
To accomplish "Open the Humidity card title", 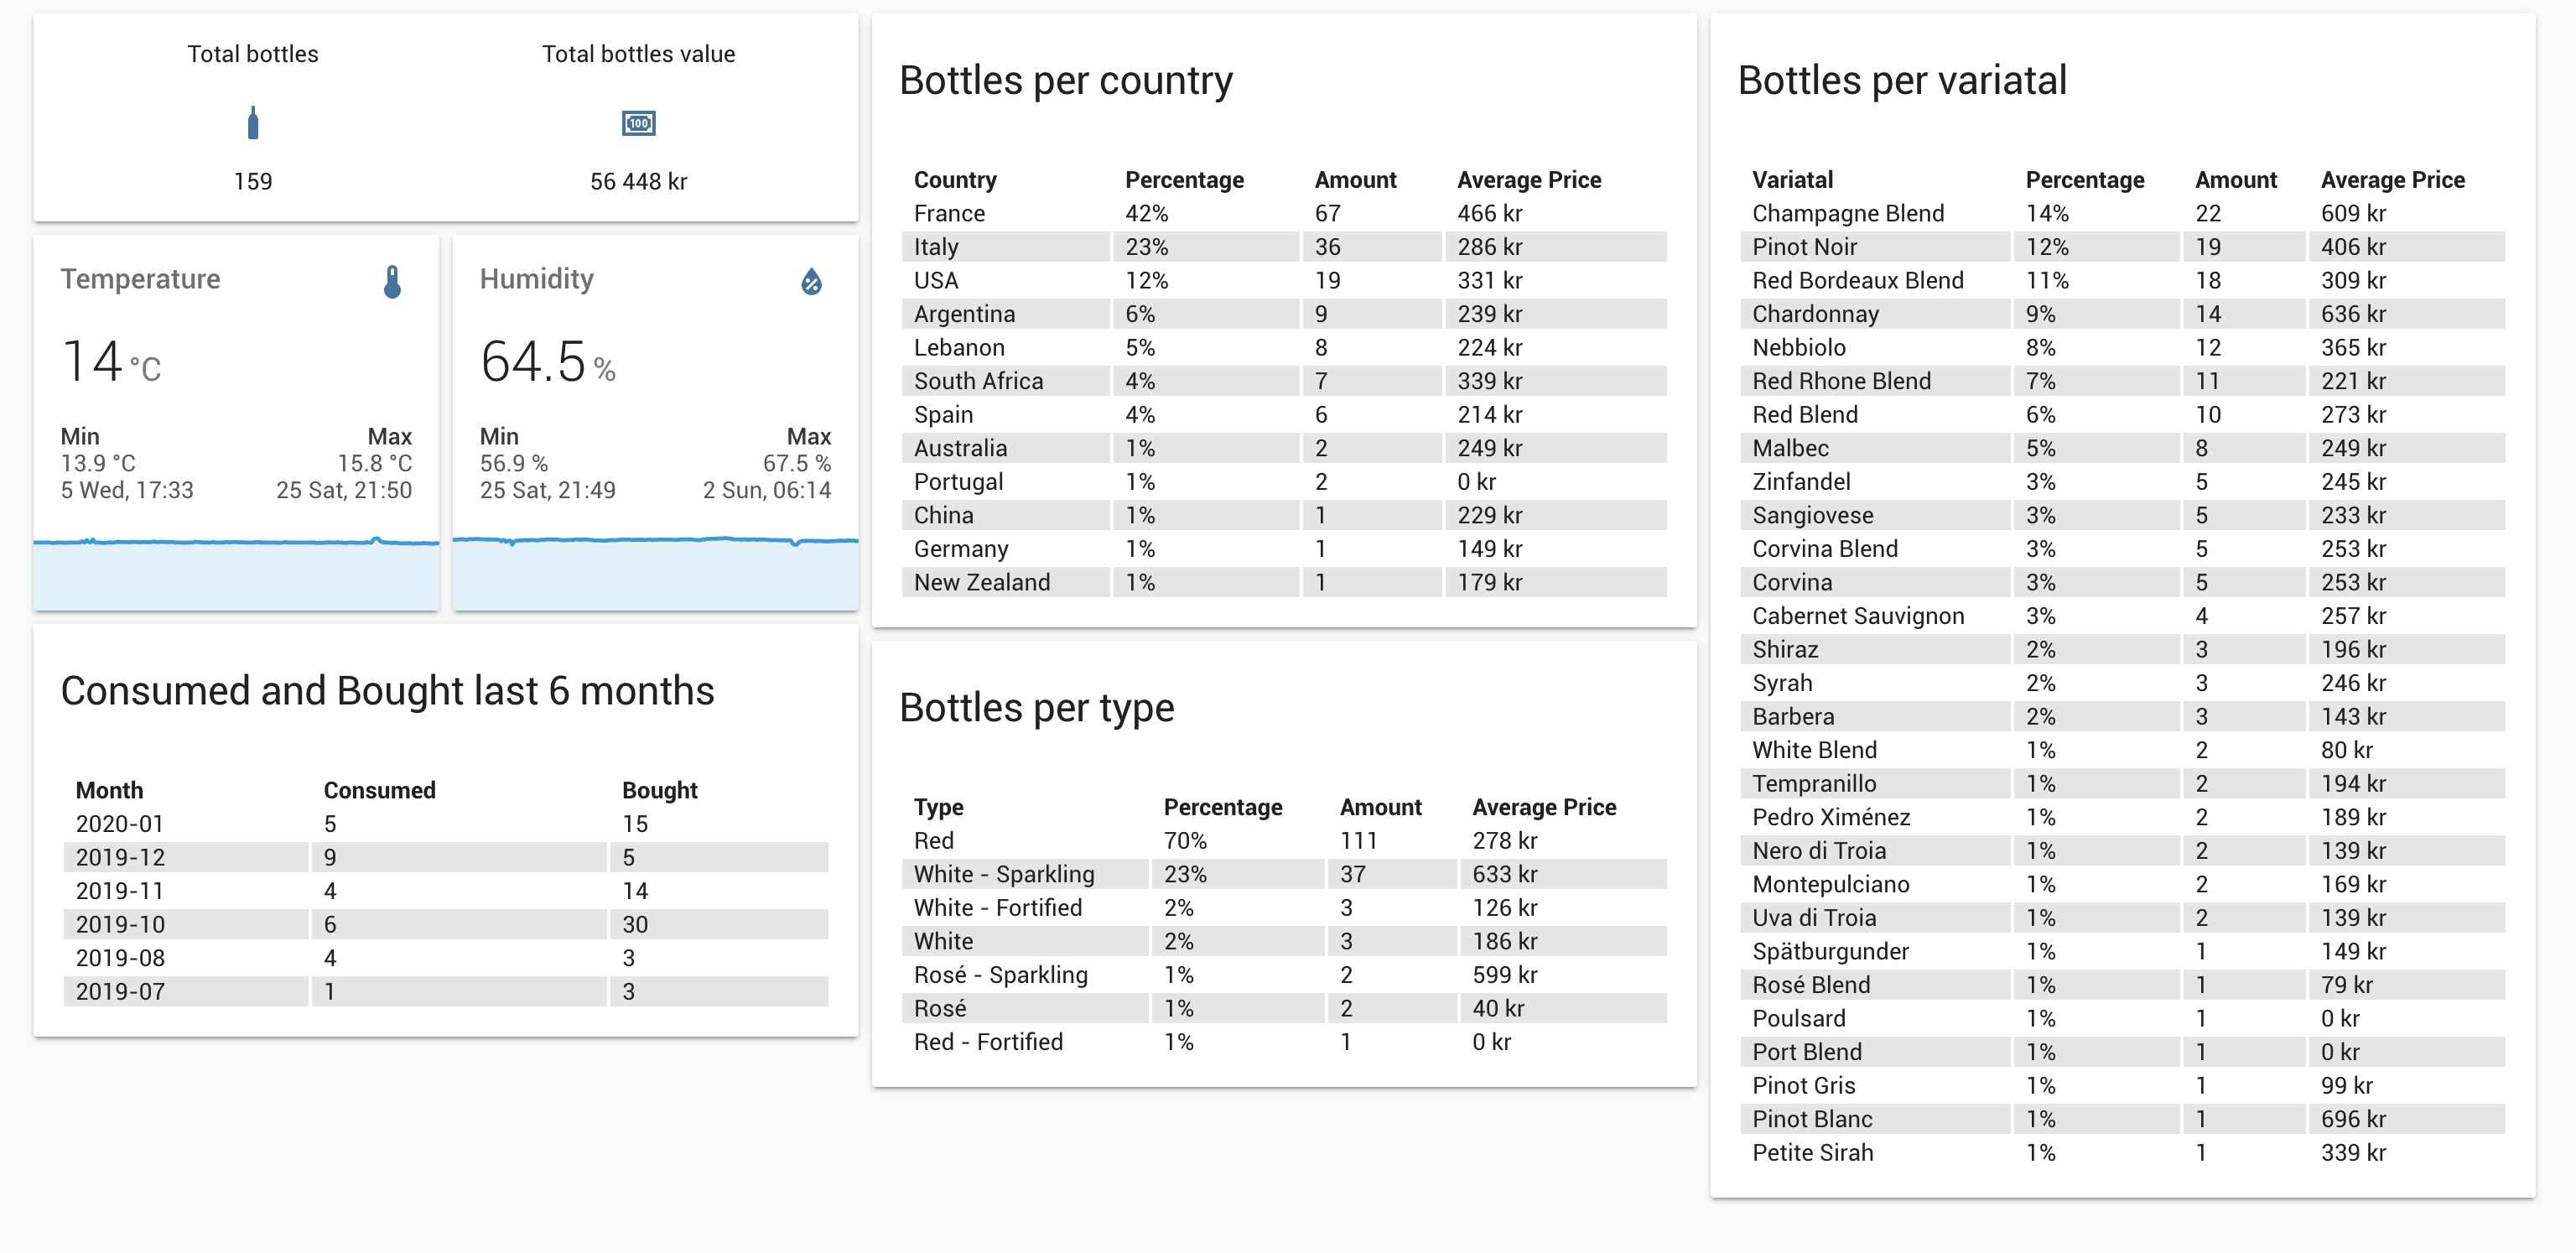I will [536, 279].
